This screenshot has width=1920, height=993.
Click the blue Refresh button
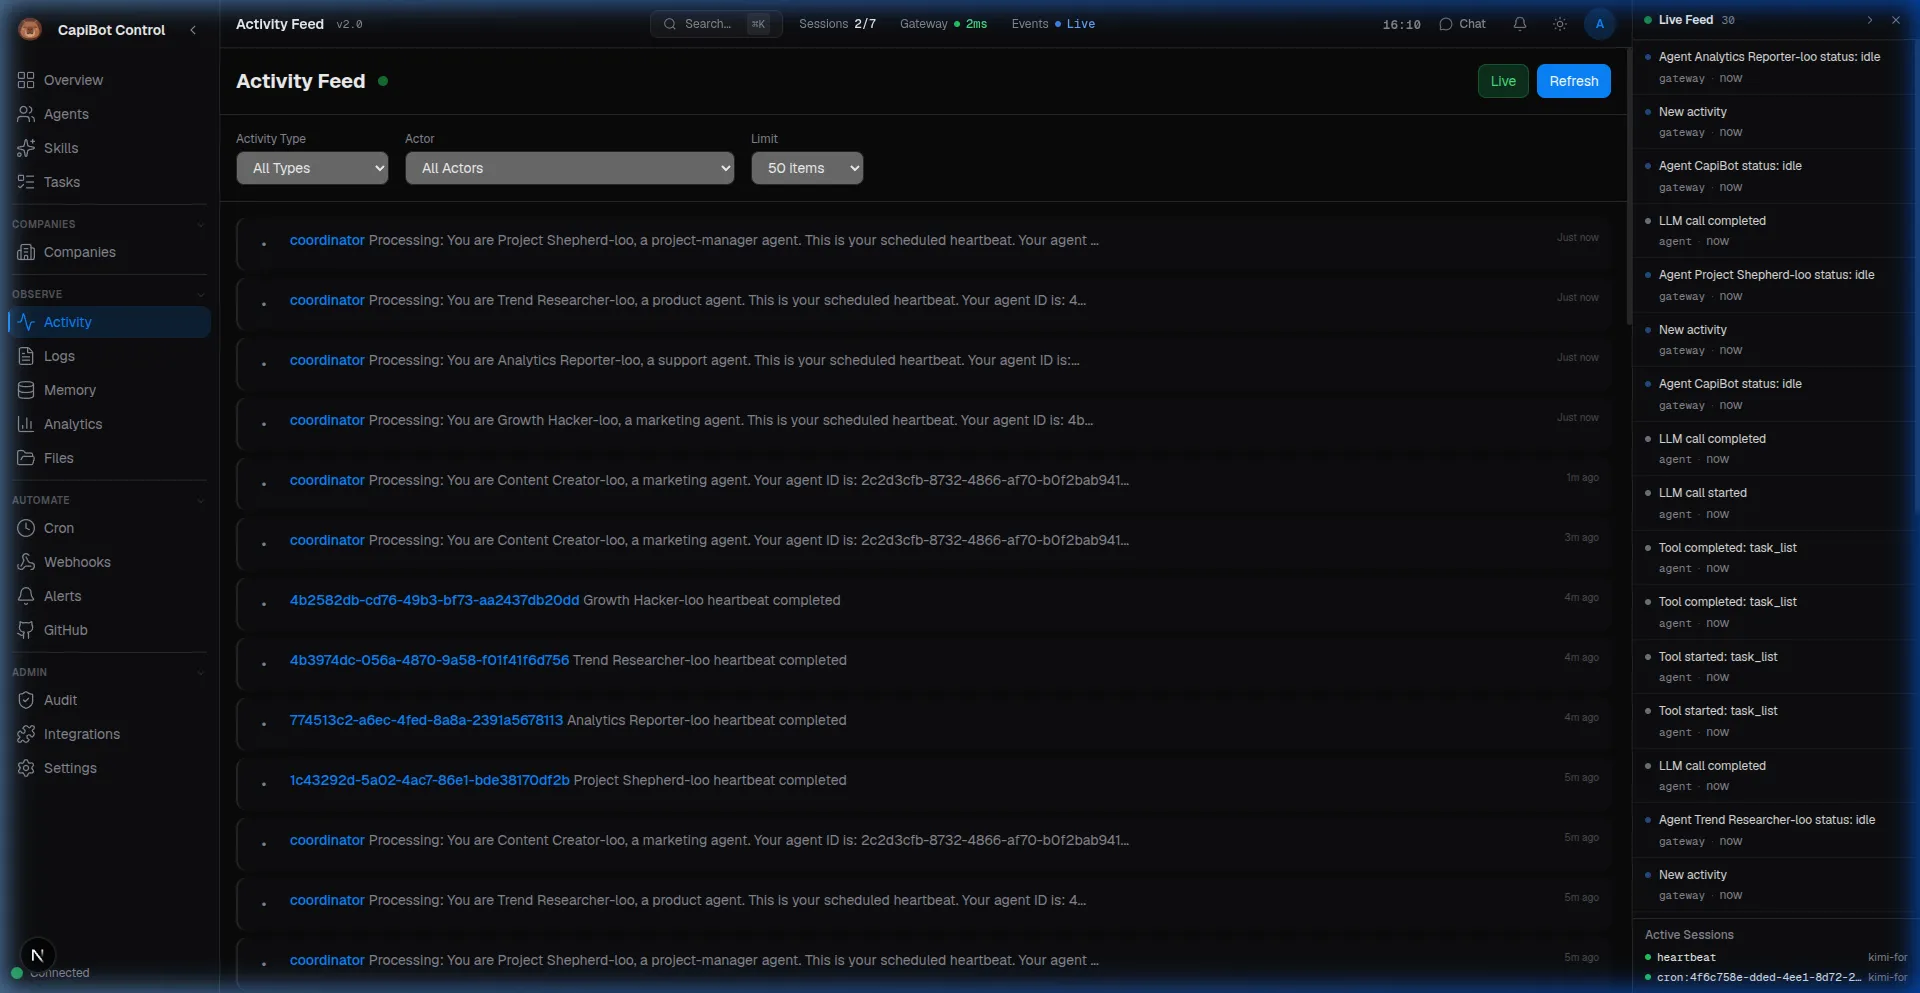click(1573, 81)
